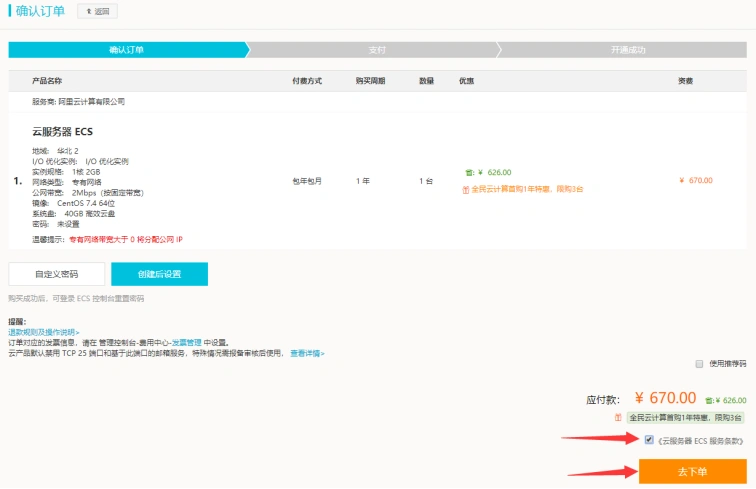Screen dimensions: 756x489
Task: Open the 退款规则及操作说明 link
Action: (44, 331)
